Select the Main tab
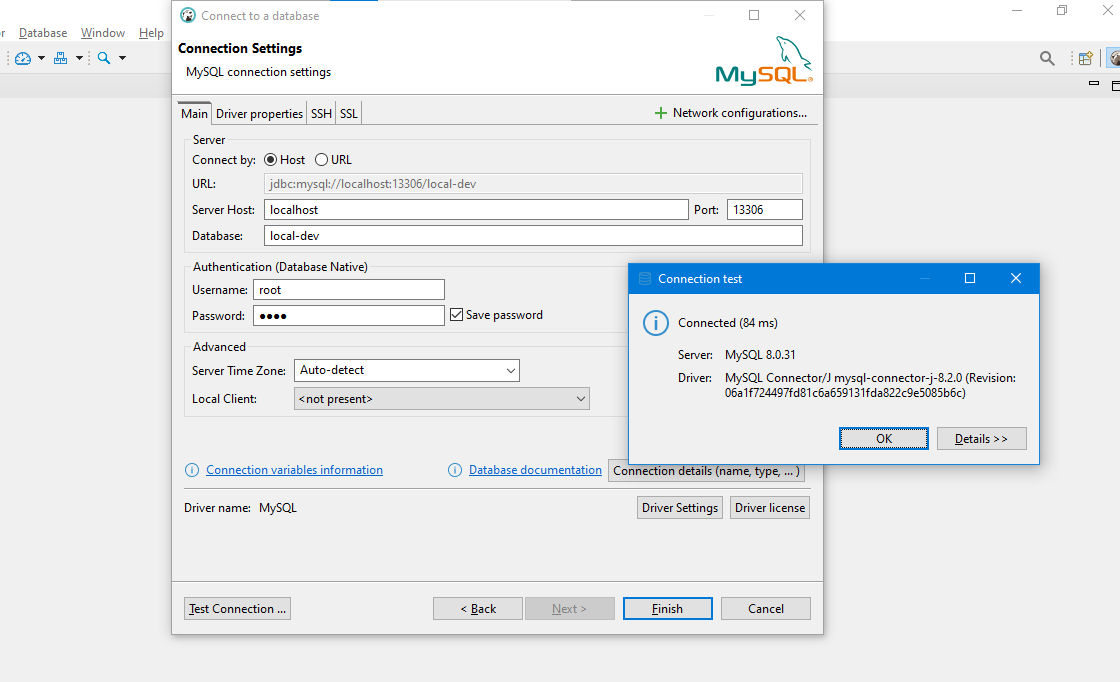 [194, 114]
